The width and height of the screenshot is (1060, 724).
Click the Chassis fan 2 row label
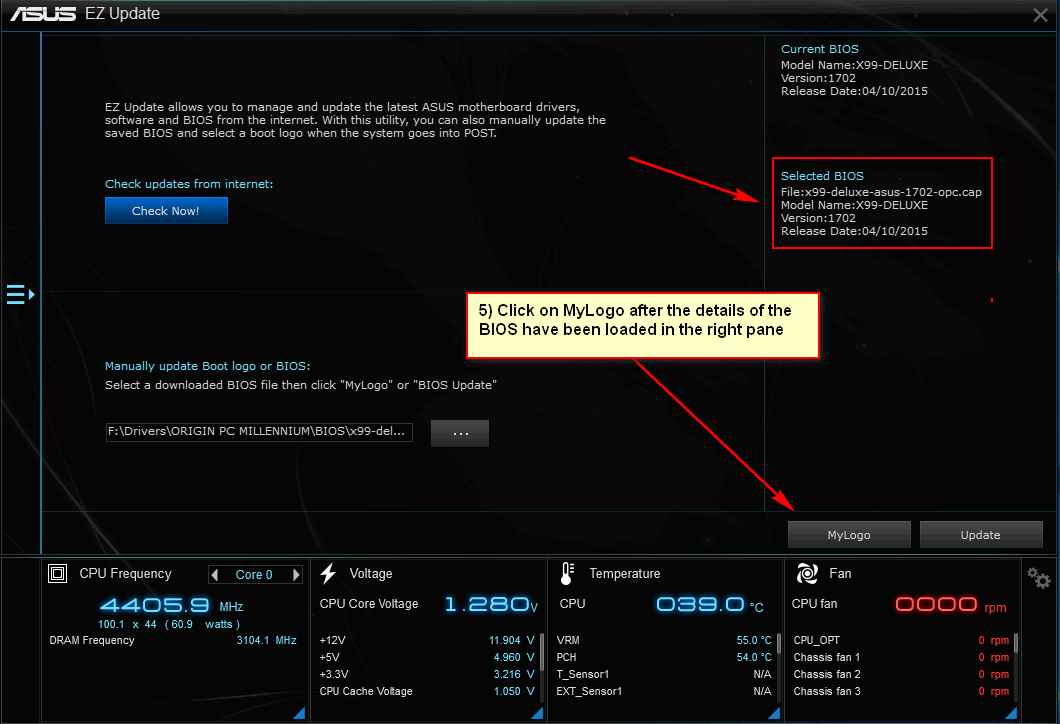click(x=827, y=674)
